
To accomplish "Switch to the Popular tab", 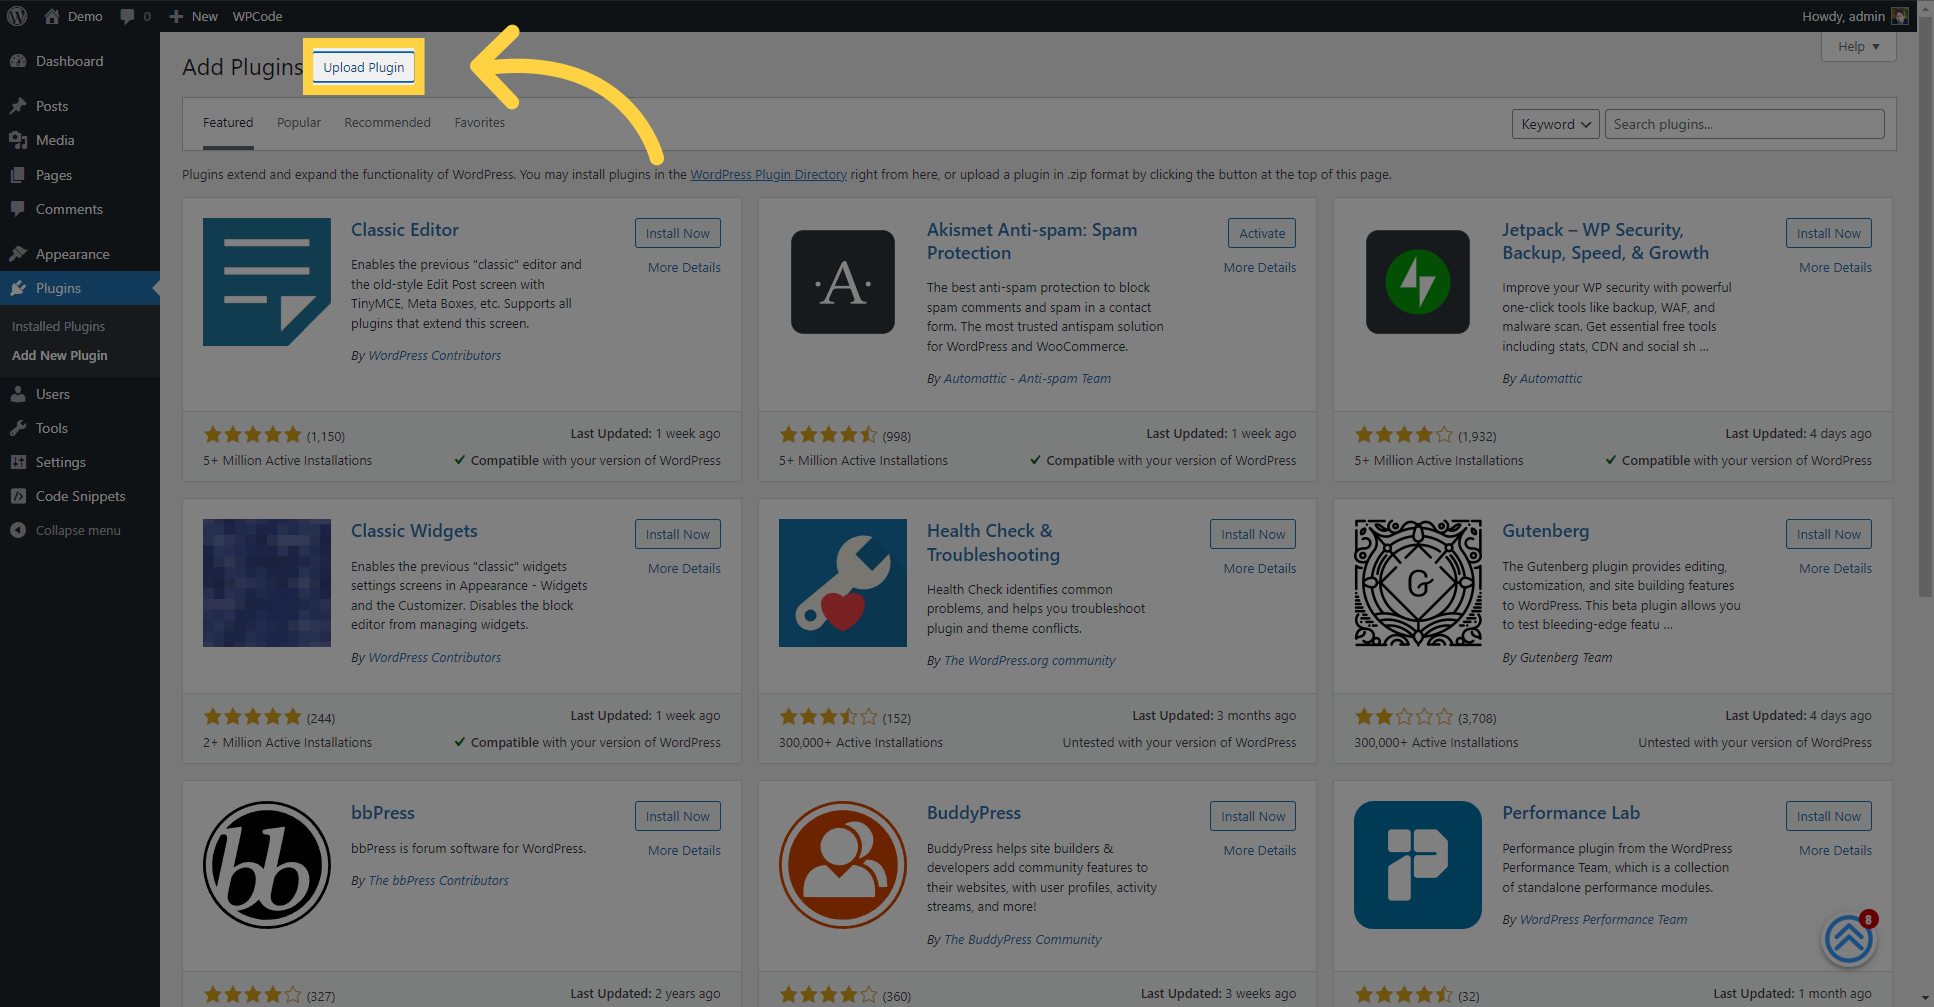I will point(299,123).
